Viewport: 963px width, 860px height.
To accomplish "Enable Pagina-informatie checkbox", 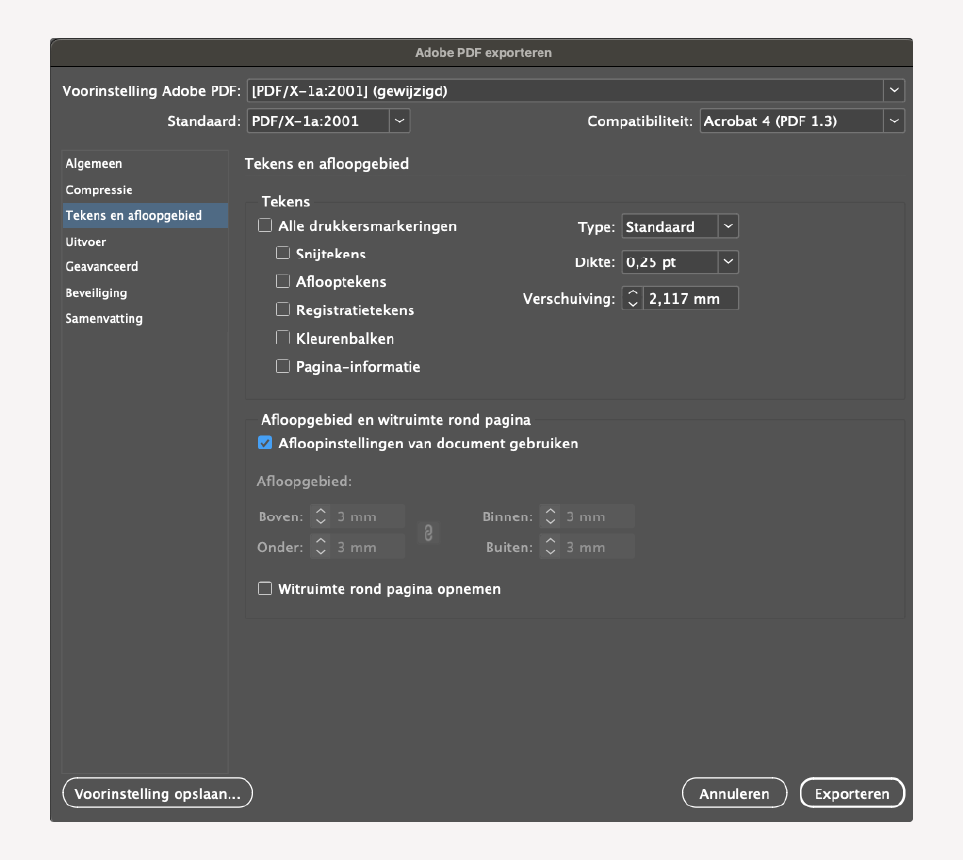I will coord(283,366).
